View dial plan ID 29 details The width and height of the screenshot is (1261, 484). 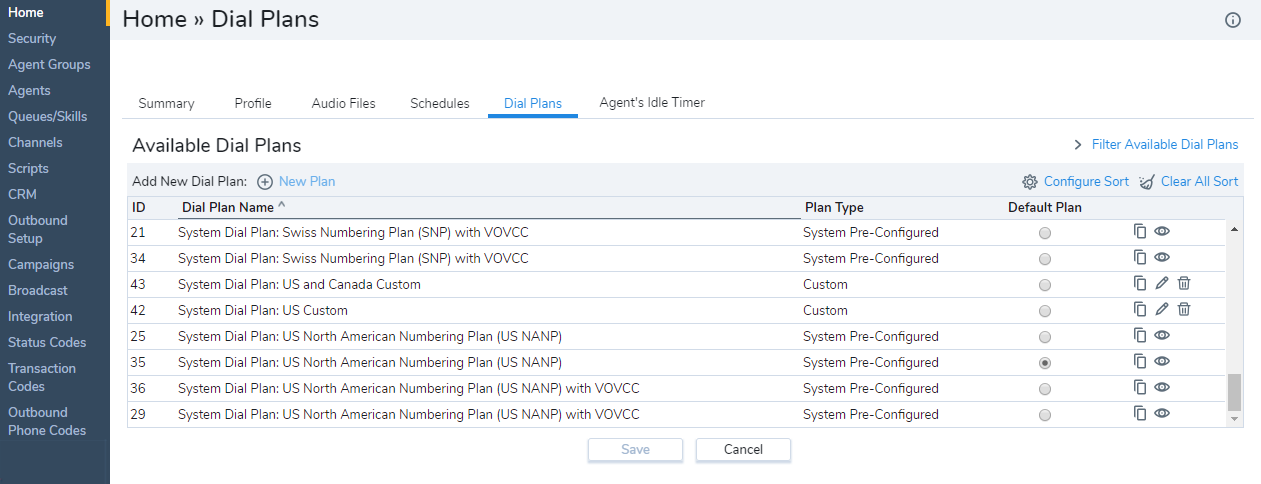point(1162,413)
